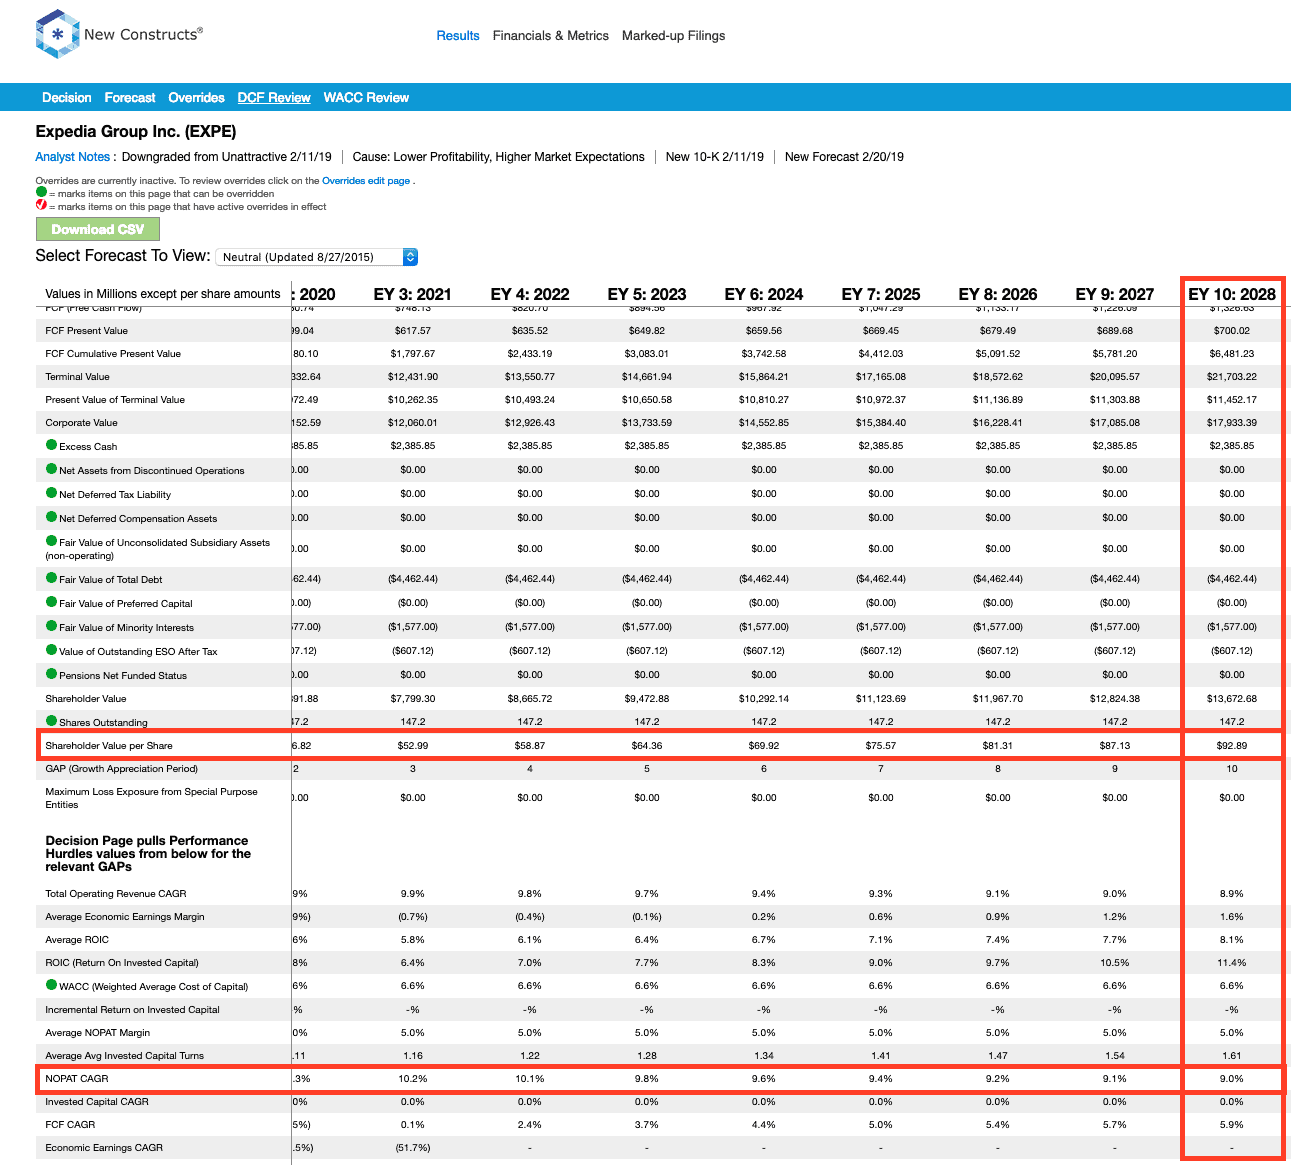Click green dot for Unconsolidated Subsidiary Assets row
Image resolution: width=1291 pixels, height=1165 pixels.
point(51,541)
